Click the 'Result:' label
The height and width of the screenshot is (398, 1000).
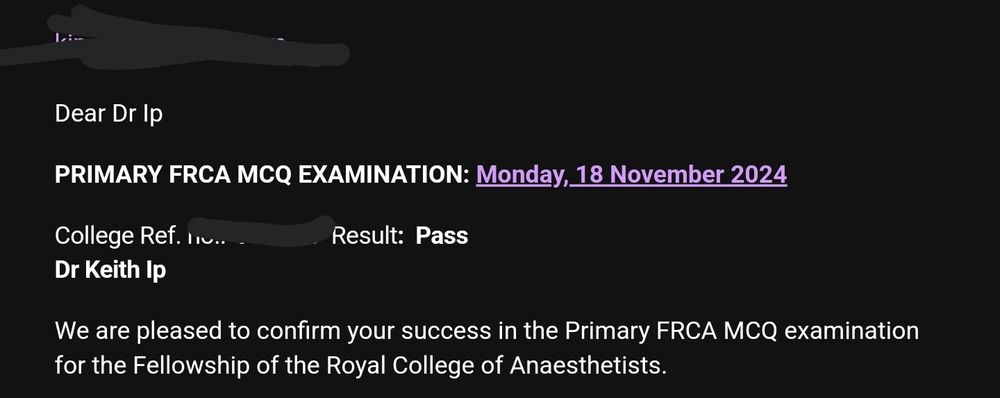(368, 236)
